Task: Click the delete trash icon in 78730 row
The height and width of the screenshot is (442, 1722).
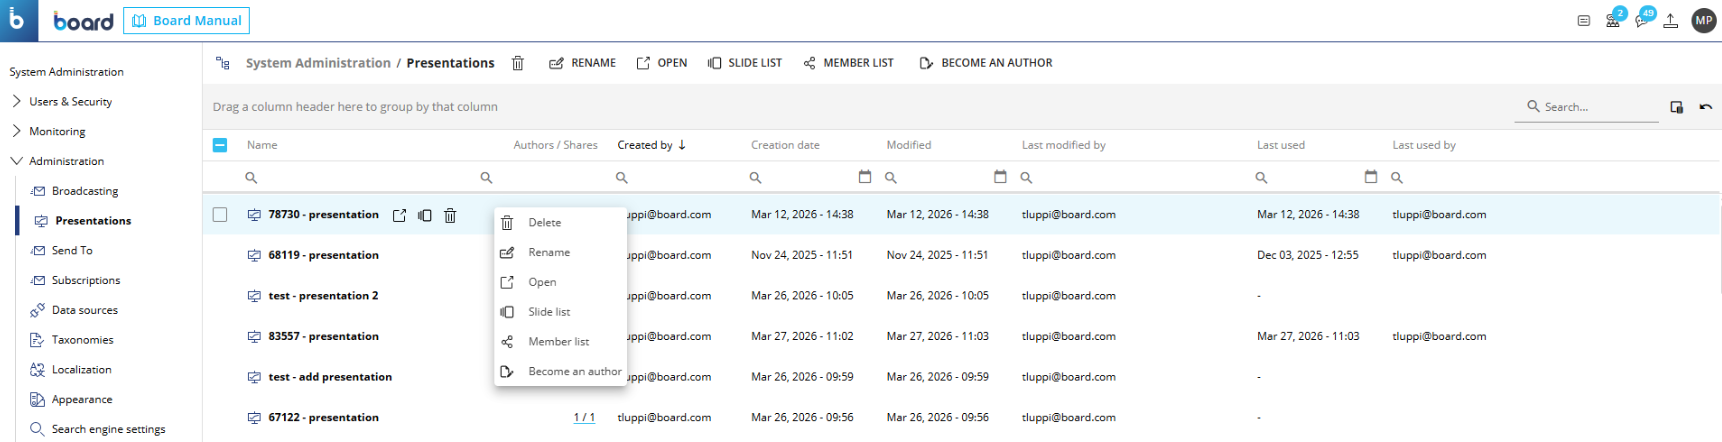Action: point(450,215)
